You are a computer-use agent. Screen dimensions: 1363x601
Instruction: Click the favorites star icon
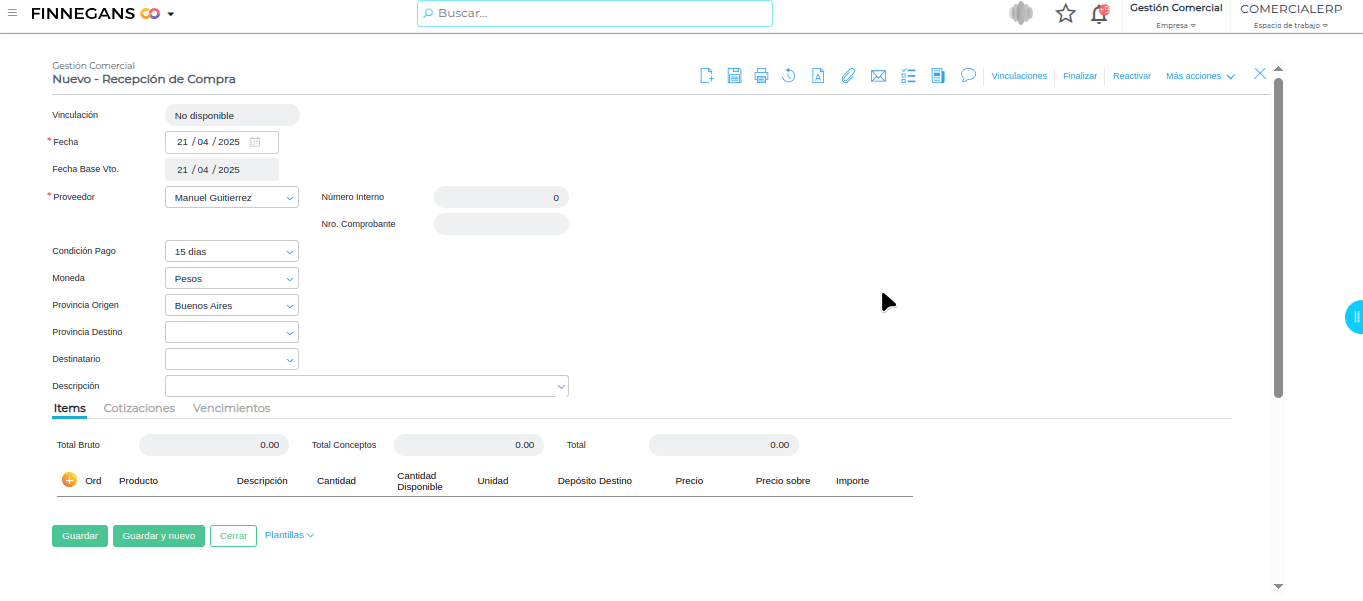tap(1066, 14)
